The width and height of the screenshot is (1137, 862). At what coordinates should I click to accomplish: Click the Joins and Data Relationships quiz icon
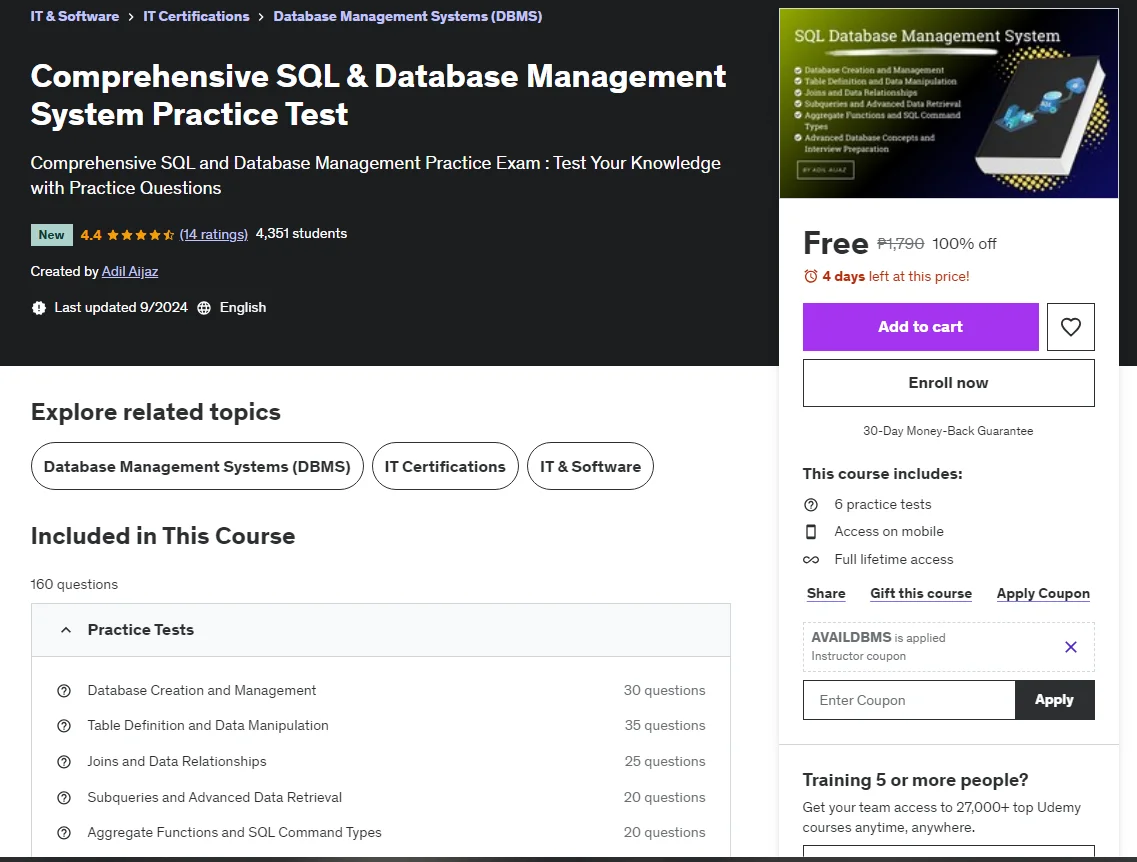(x=64, y=762)
